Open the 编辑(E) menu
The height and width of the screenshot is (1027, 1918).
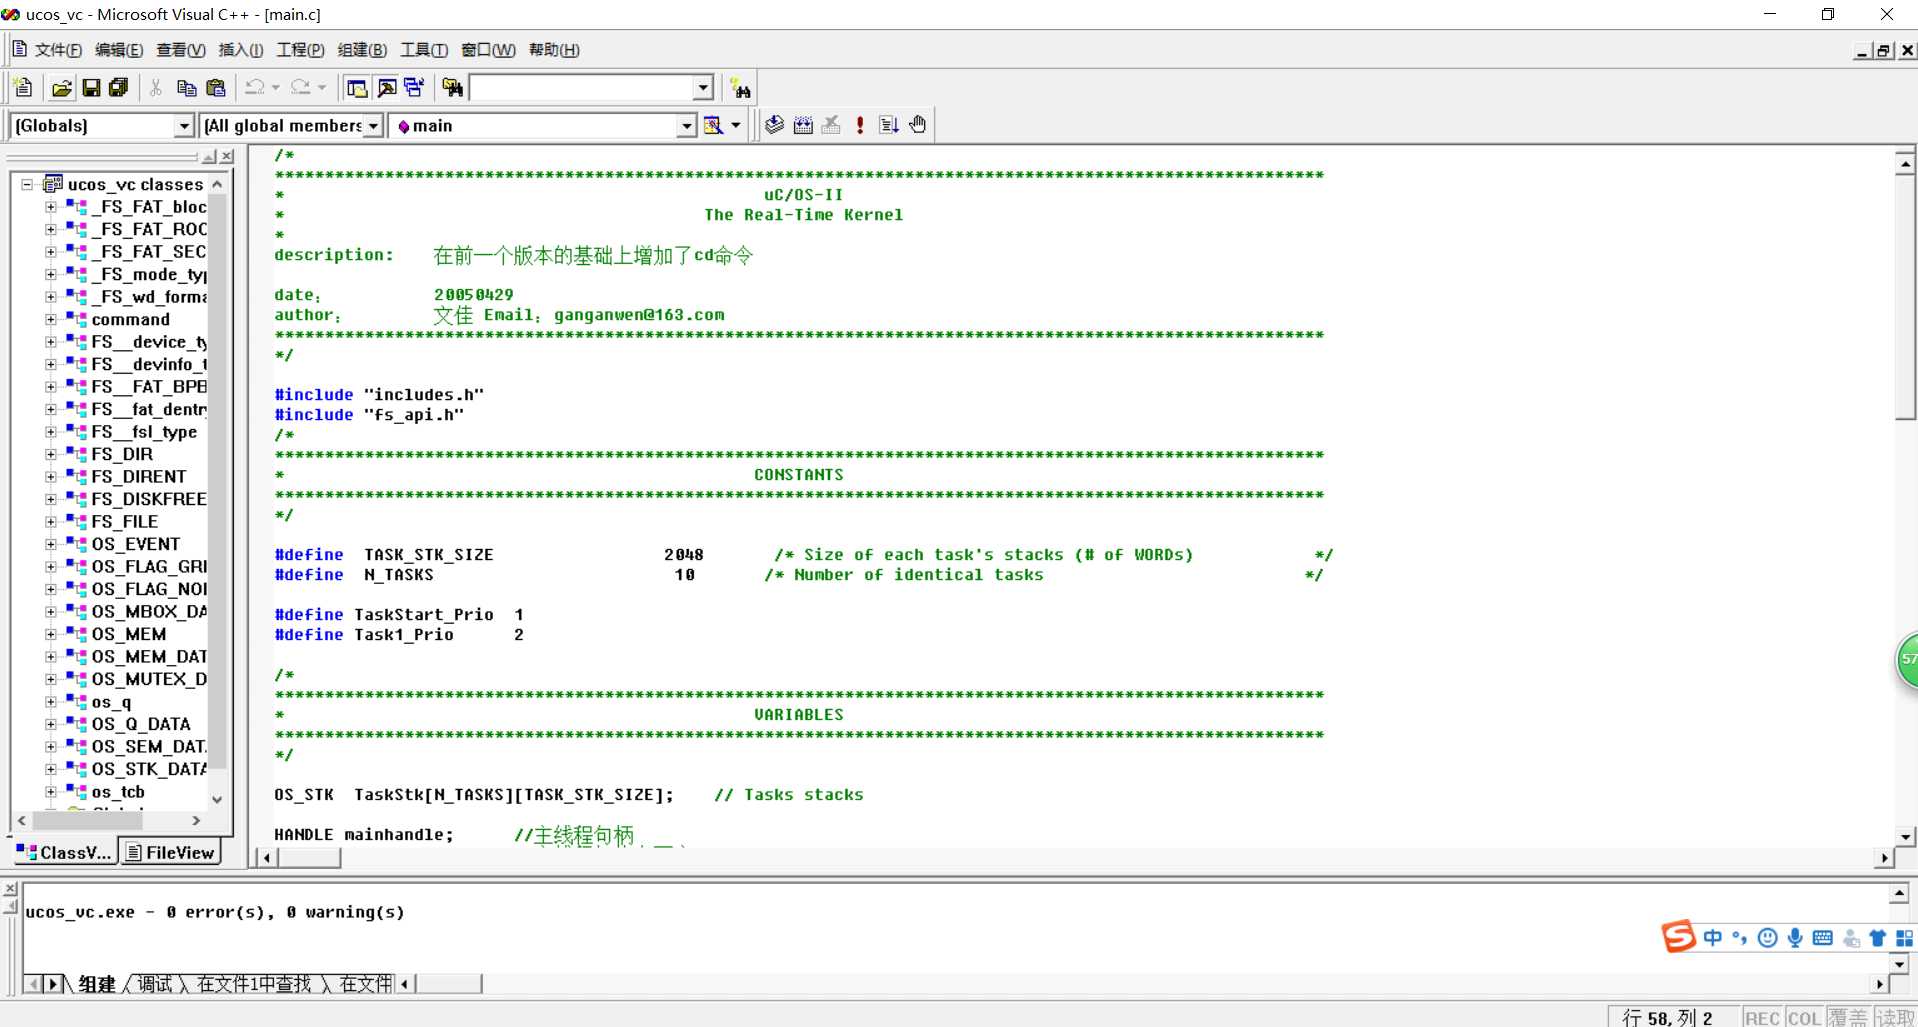pyautogui.click(x=119, y=50)
